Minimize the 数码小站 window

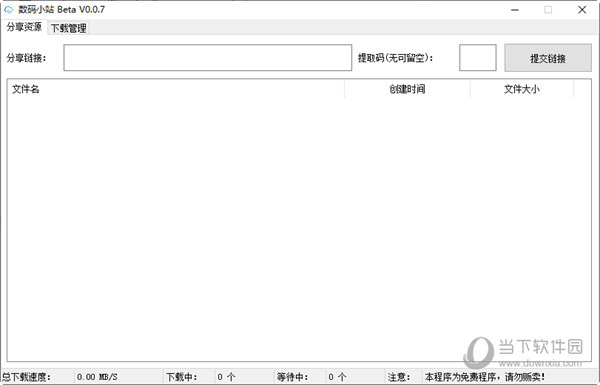point(515,10)
